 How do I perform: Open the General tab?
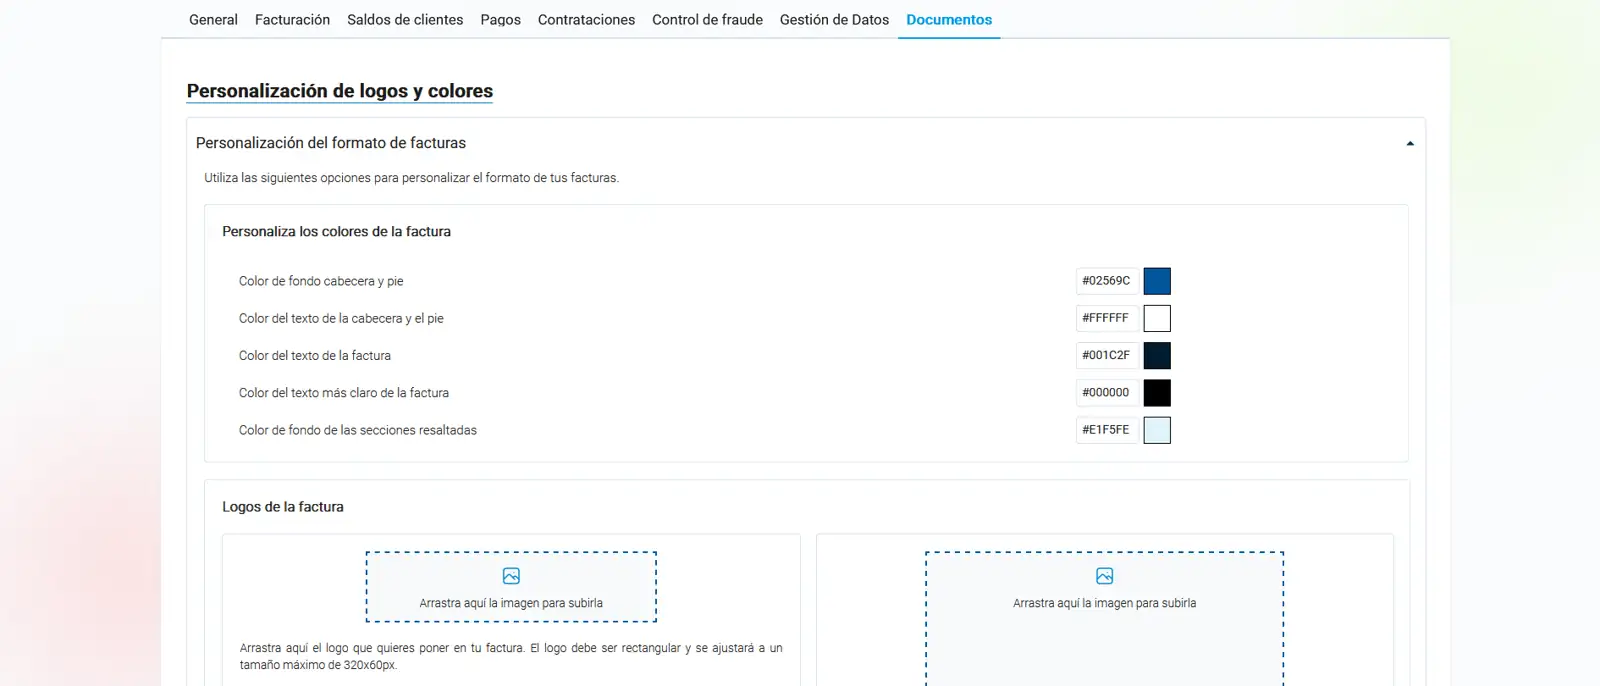(x=213, y=20)
